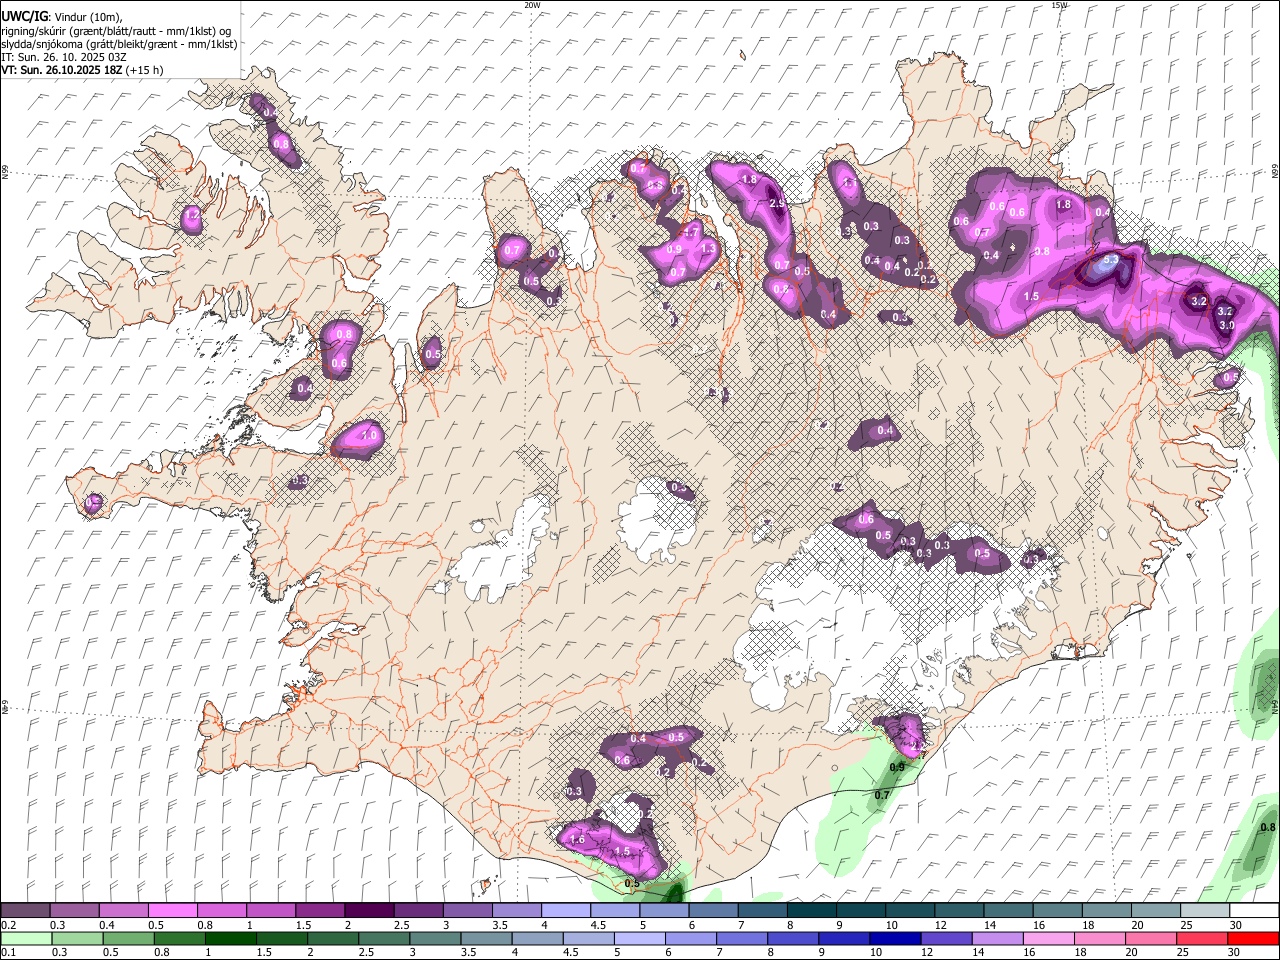
Task: Click the black '0.9' rain contour label
Action: click(x=897, y=767)
